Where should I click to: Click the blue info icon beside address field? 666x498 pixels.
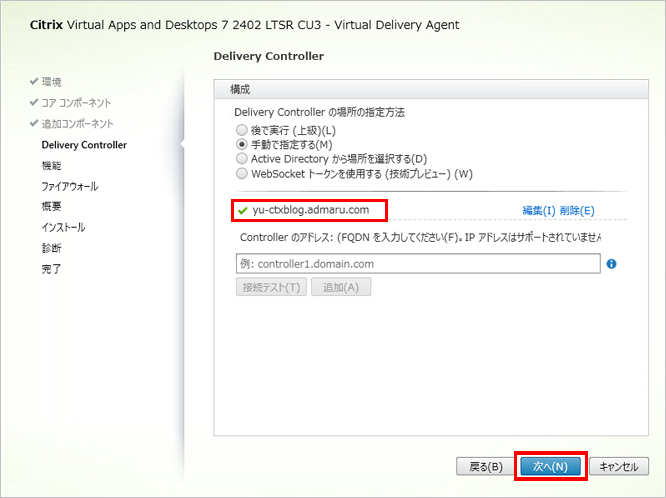click(x=611, y=264)
